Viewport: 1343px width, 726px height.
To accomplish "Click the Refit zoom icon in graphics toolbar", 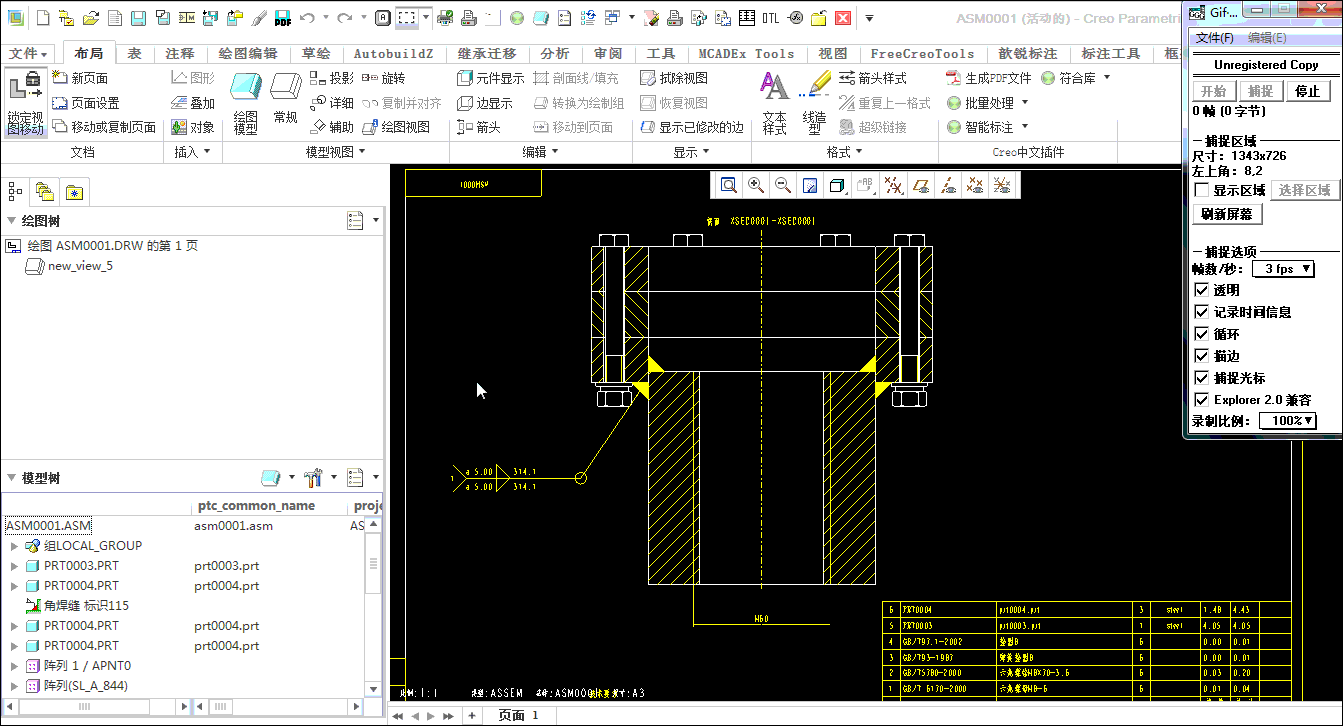I will pyautogui.click(x=729, y=185).
